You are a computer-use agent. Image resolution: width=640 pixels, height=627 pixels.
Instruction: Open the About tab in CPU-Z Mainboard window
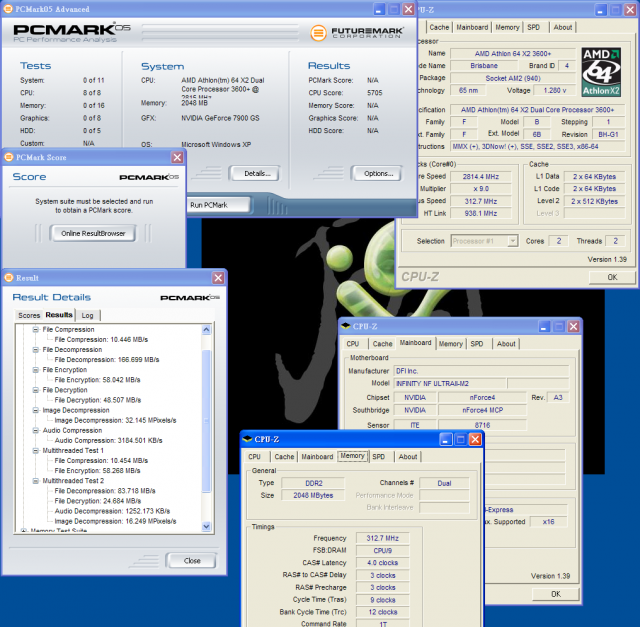coord(506,344)
